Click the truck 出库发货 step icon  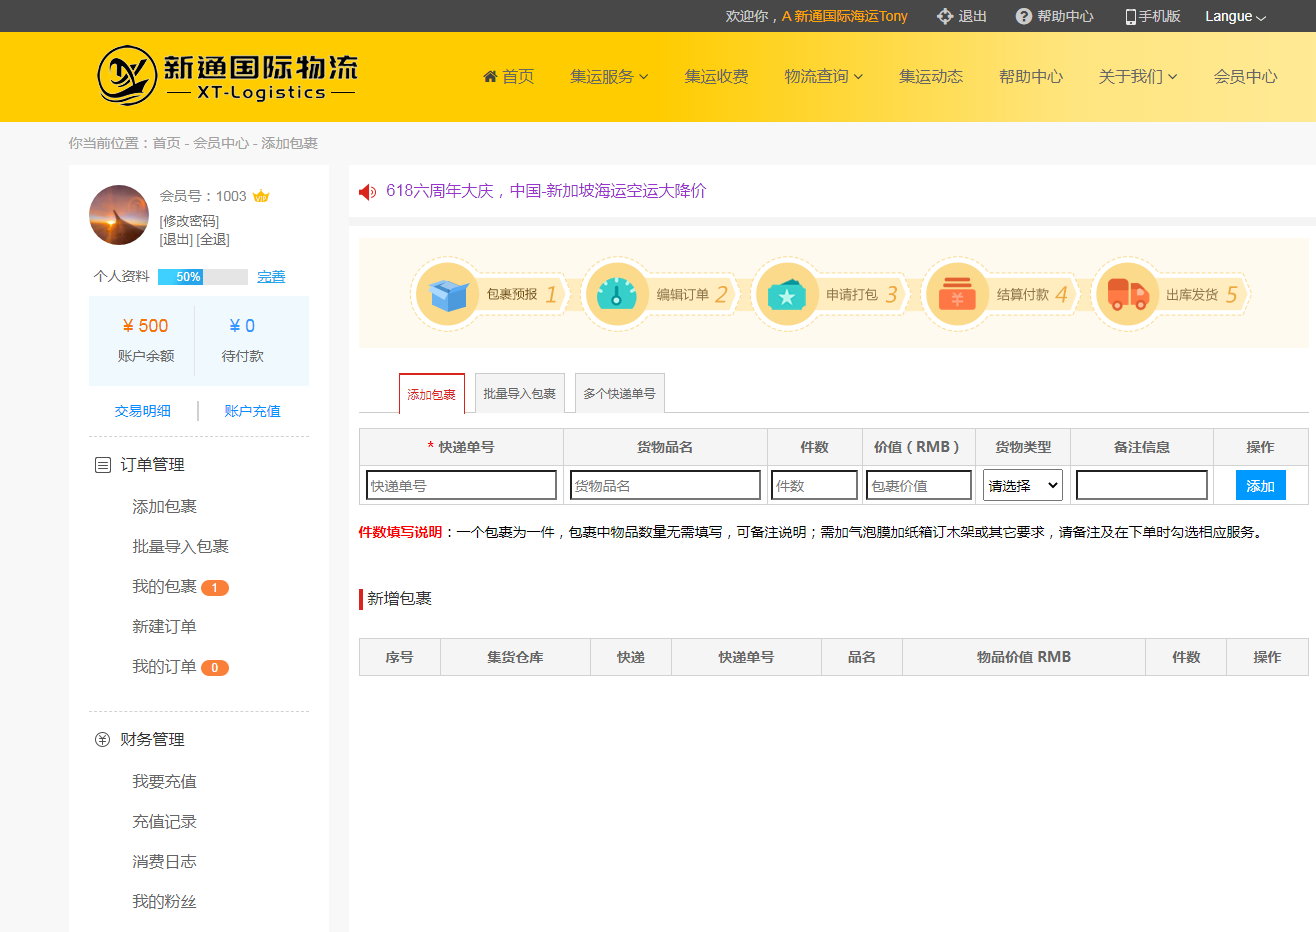tap(1127, 294)
